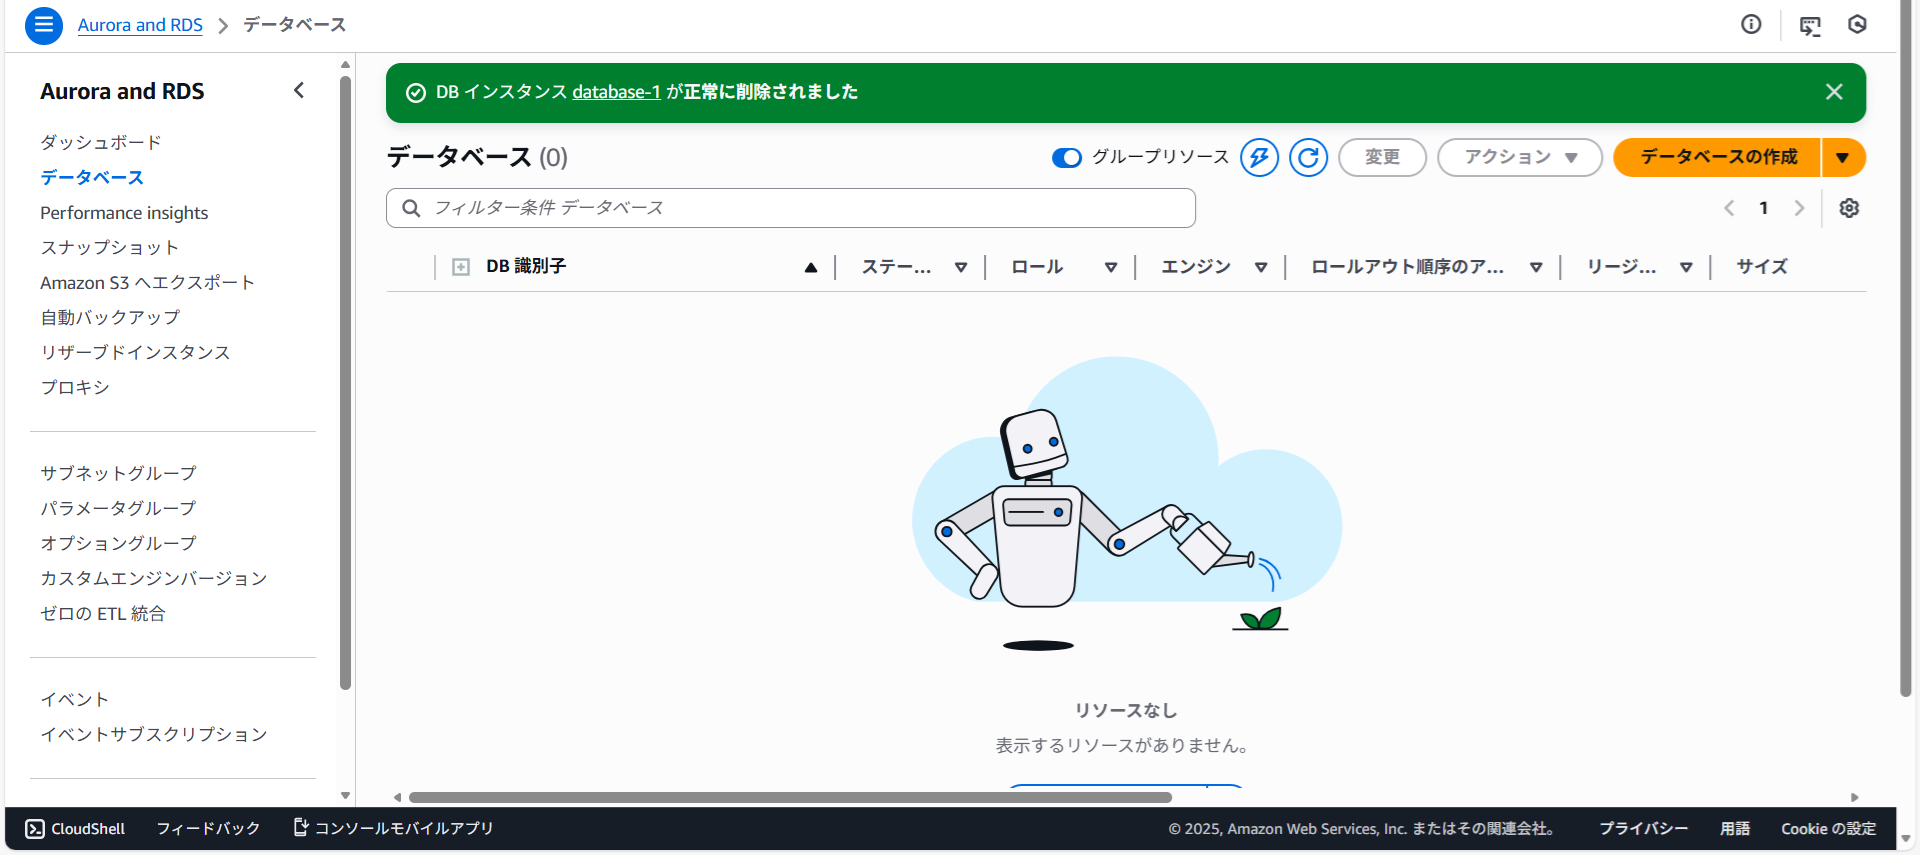1920x855 pixels.
Task: Collapse the Aurora and RDS sidebar
Action: coord(299,91)
